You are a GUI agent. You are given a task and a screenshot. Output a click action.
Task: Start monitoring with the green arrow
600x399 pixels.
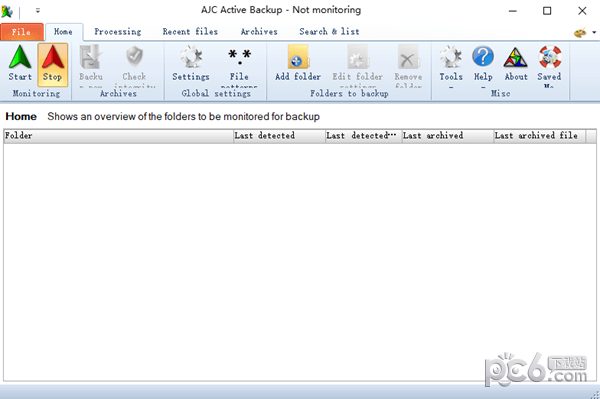tap(20, 64)
